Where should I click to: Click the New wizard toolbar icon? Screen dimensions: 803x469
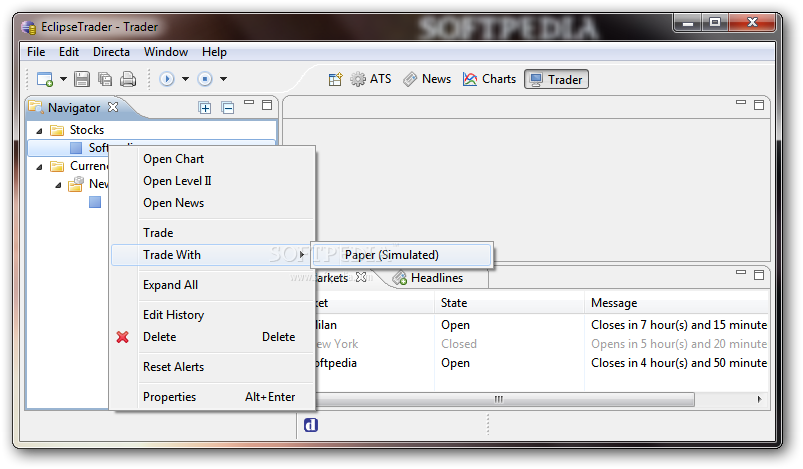coord(45,79)
